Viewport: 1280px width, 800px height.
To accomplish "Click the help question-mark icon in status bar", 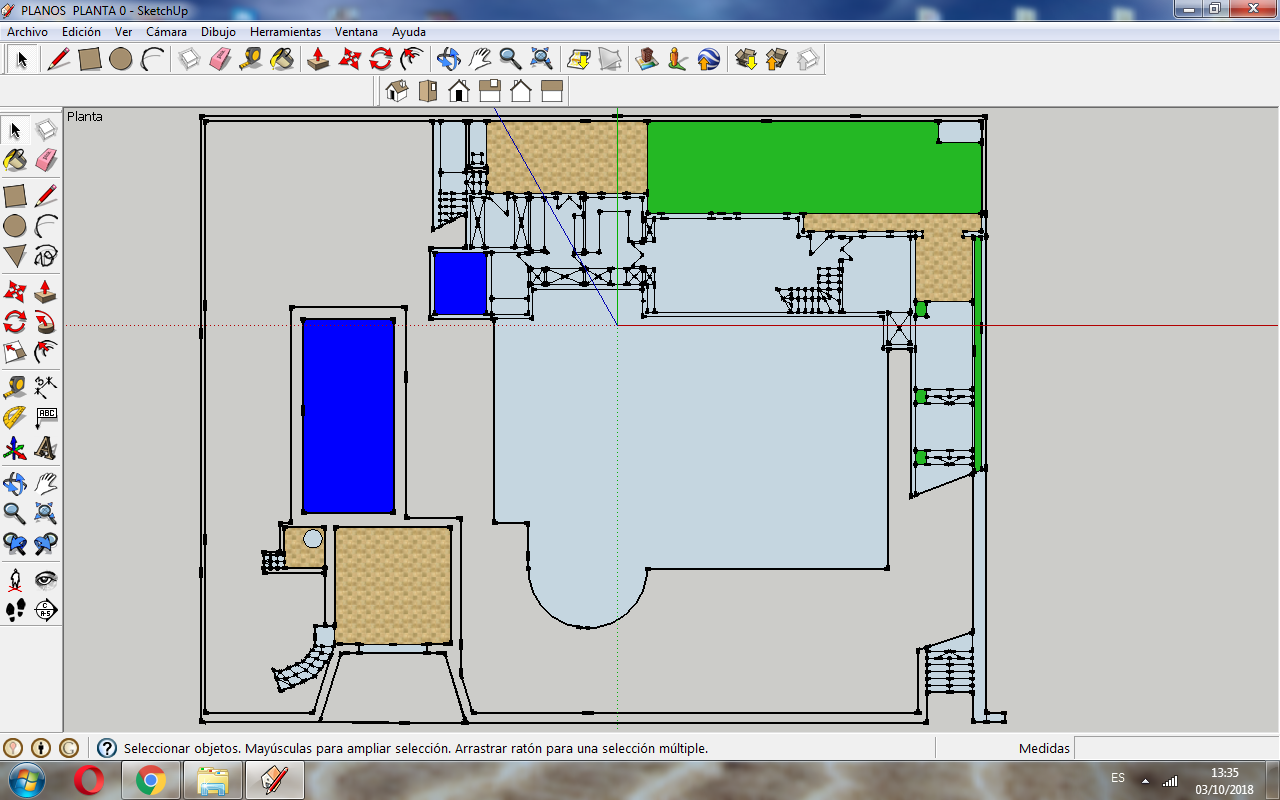I will coord(107,748).
